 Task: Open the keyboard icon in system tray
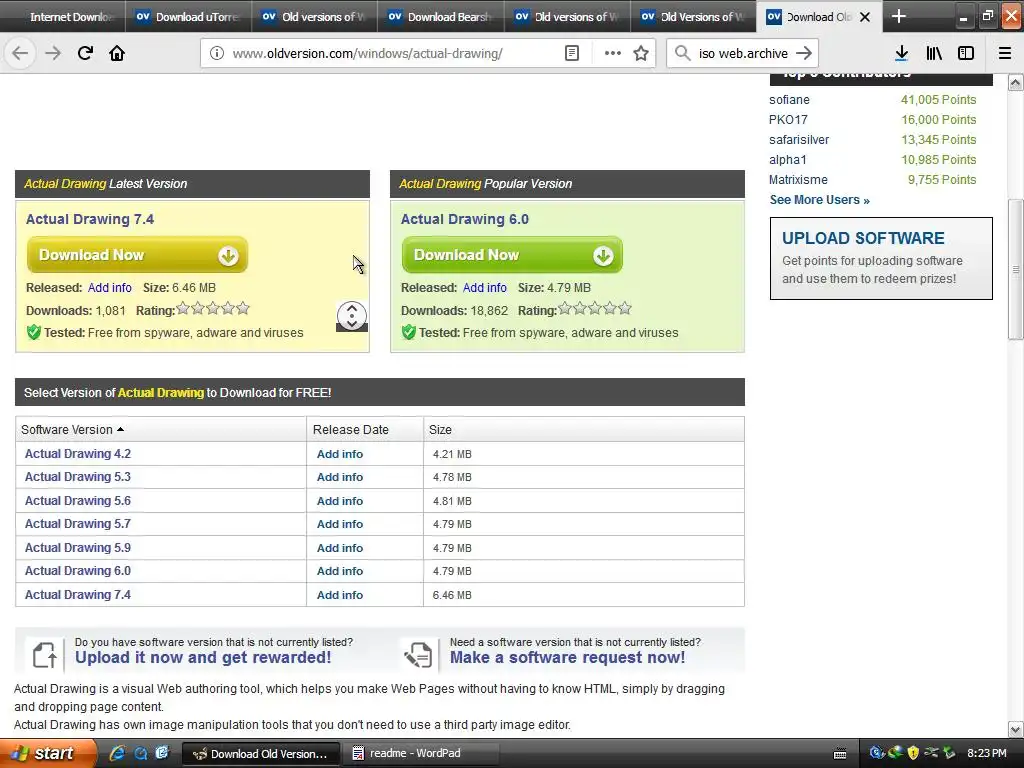click(x=840, y=754)
